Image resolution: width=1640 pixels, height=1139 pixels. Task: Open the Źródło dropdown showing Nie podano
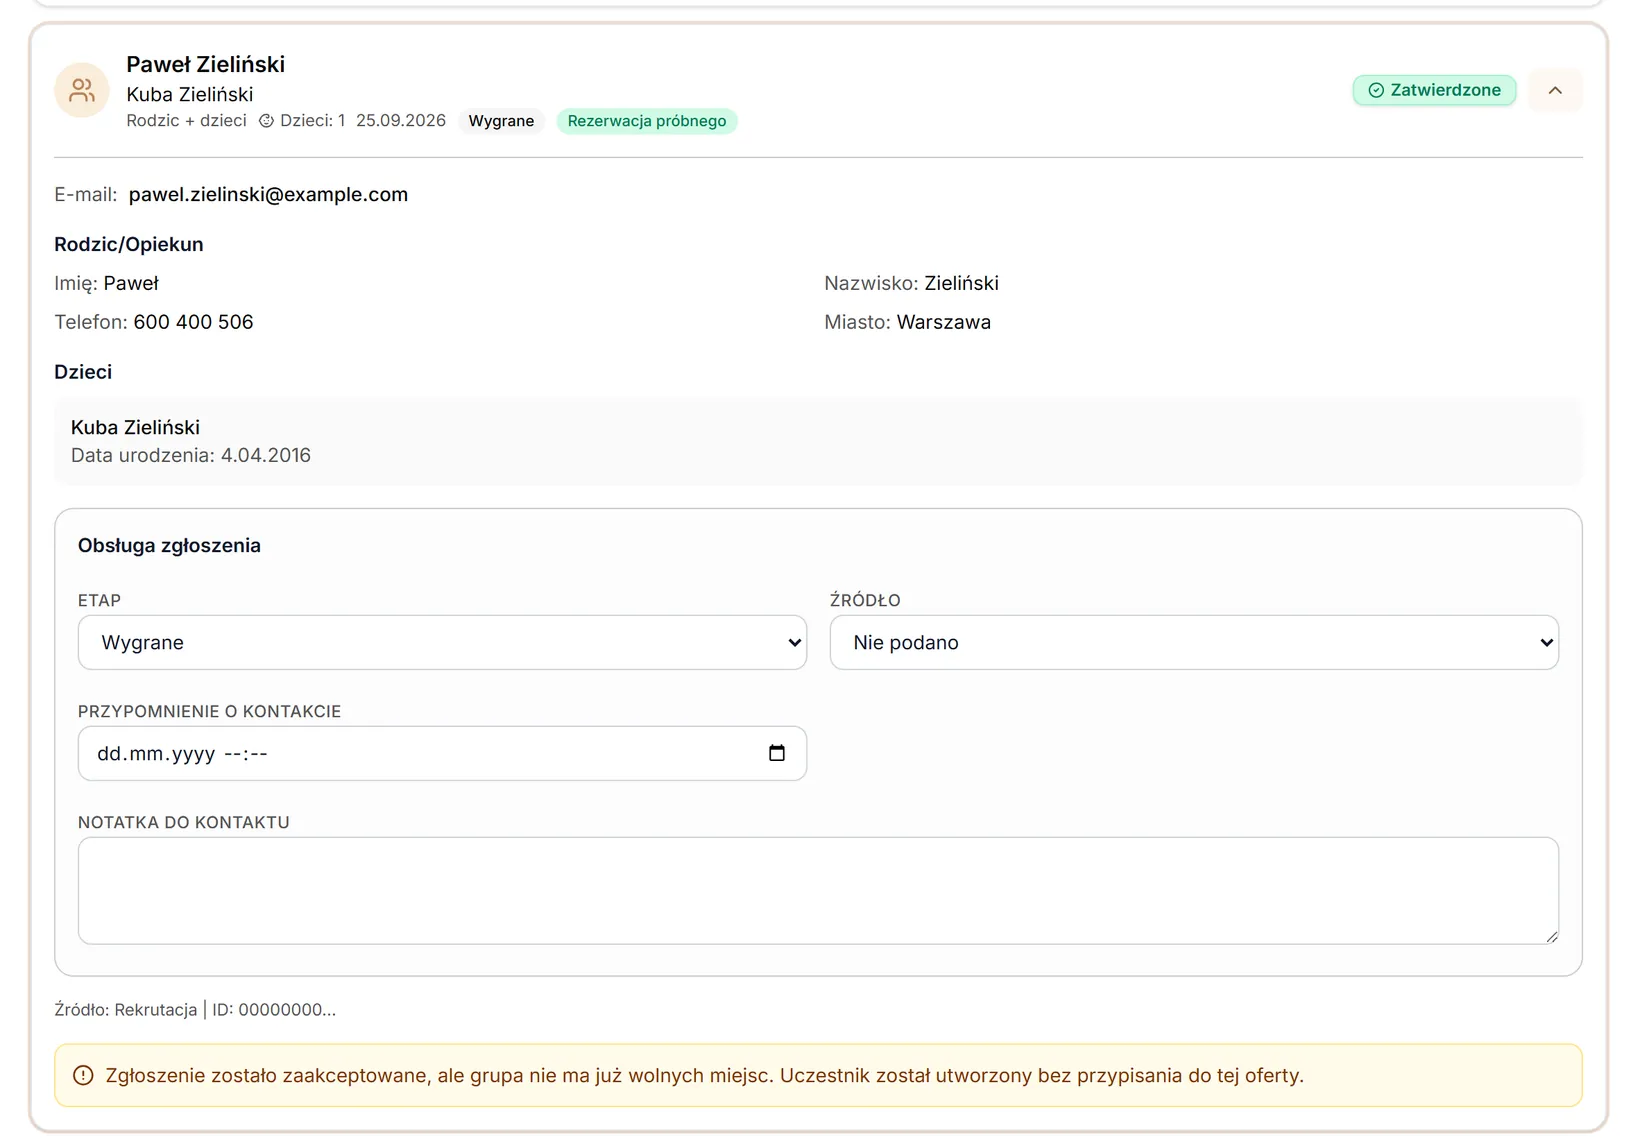(x=1194, y=642)
